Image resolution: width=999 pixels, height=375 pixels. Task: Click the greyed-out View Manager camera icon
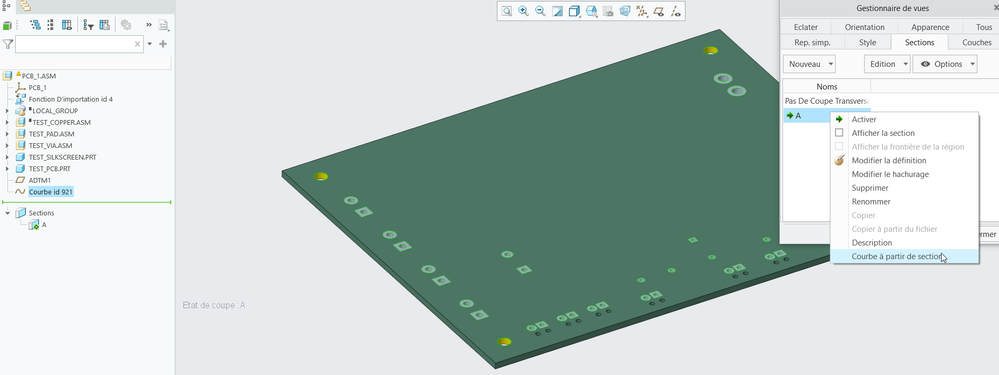pos(608,11)
